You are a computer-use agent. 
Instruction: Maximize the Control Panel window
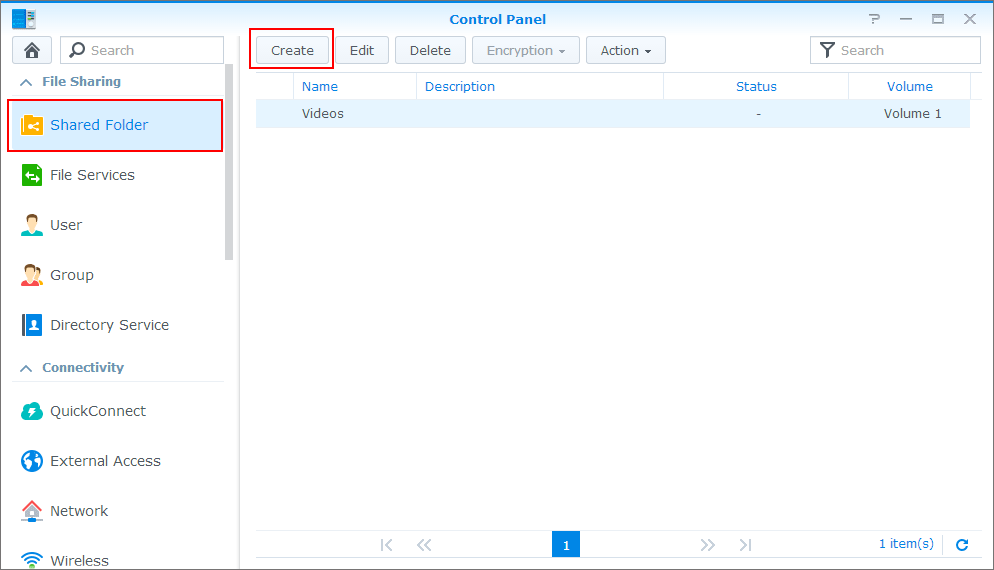coord(938,19)
